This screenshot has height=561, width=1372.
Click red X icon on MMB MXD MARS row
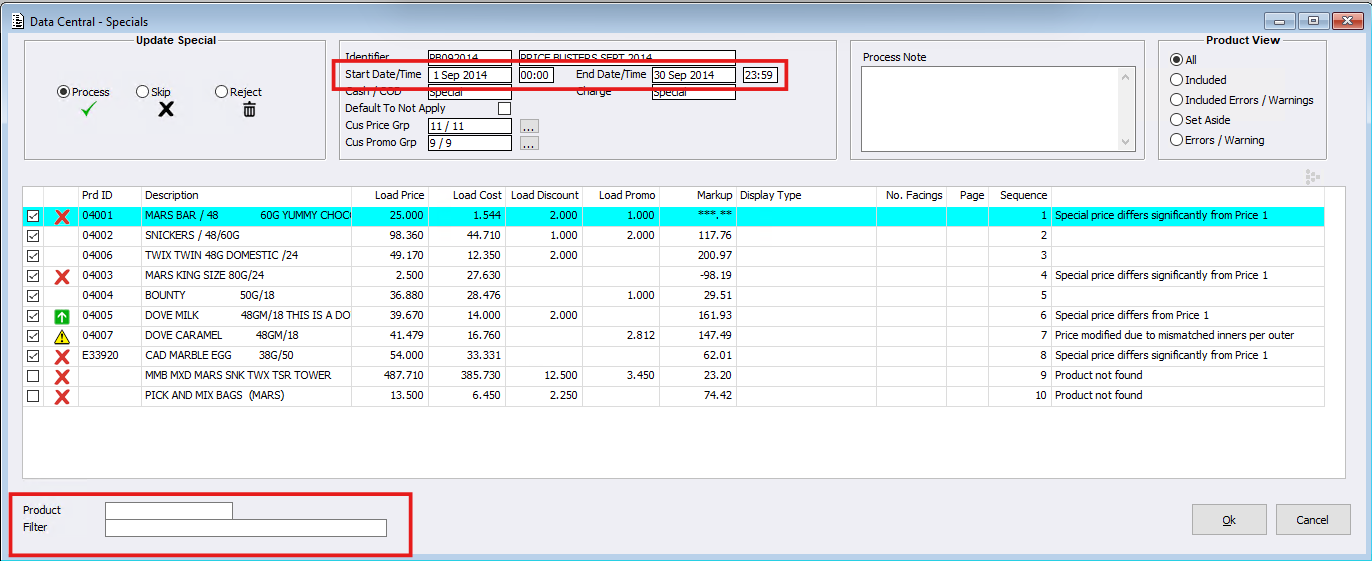pyautogui.click(x=62, y=376)
